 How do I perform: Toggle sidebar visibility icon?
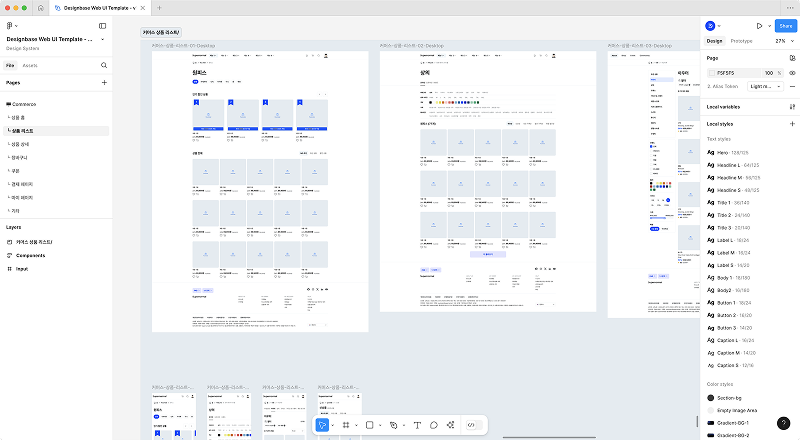tap(103, 26)
